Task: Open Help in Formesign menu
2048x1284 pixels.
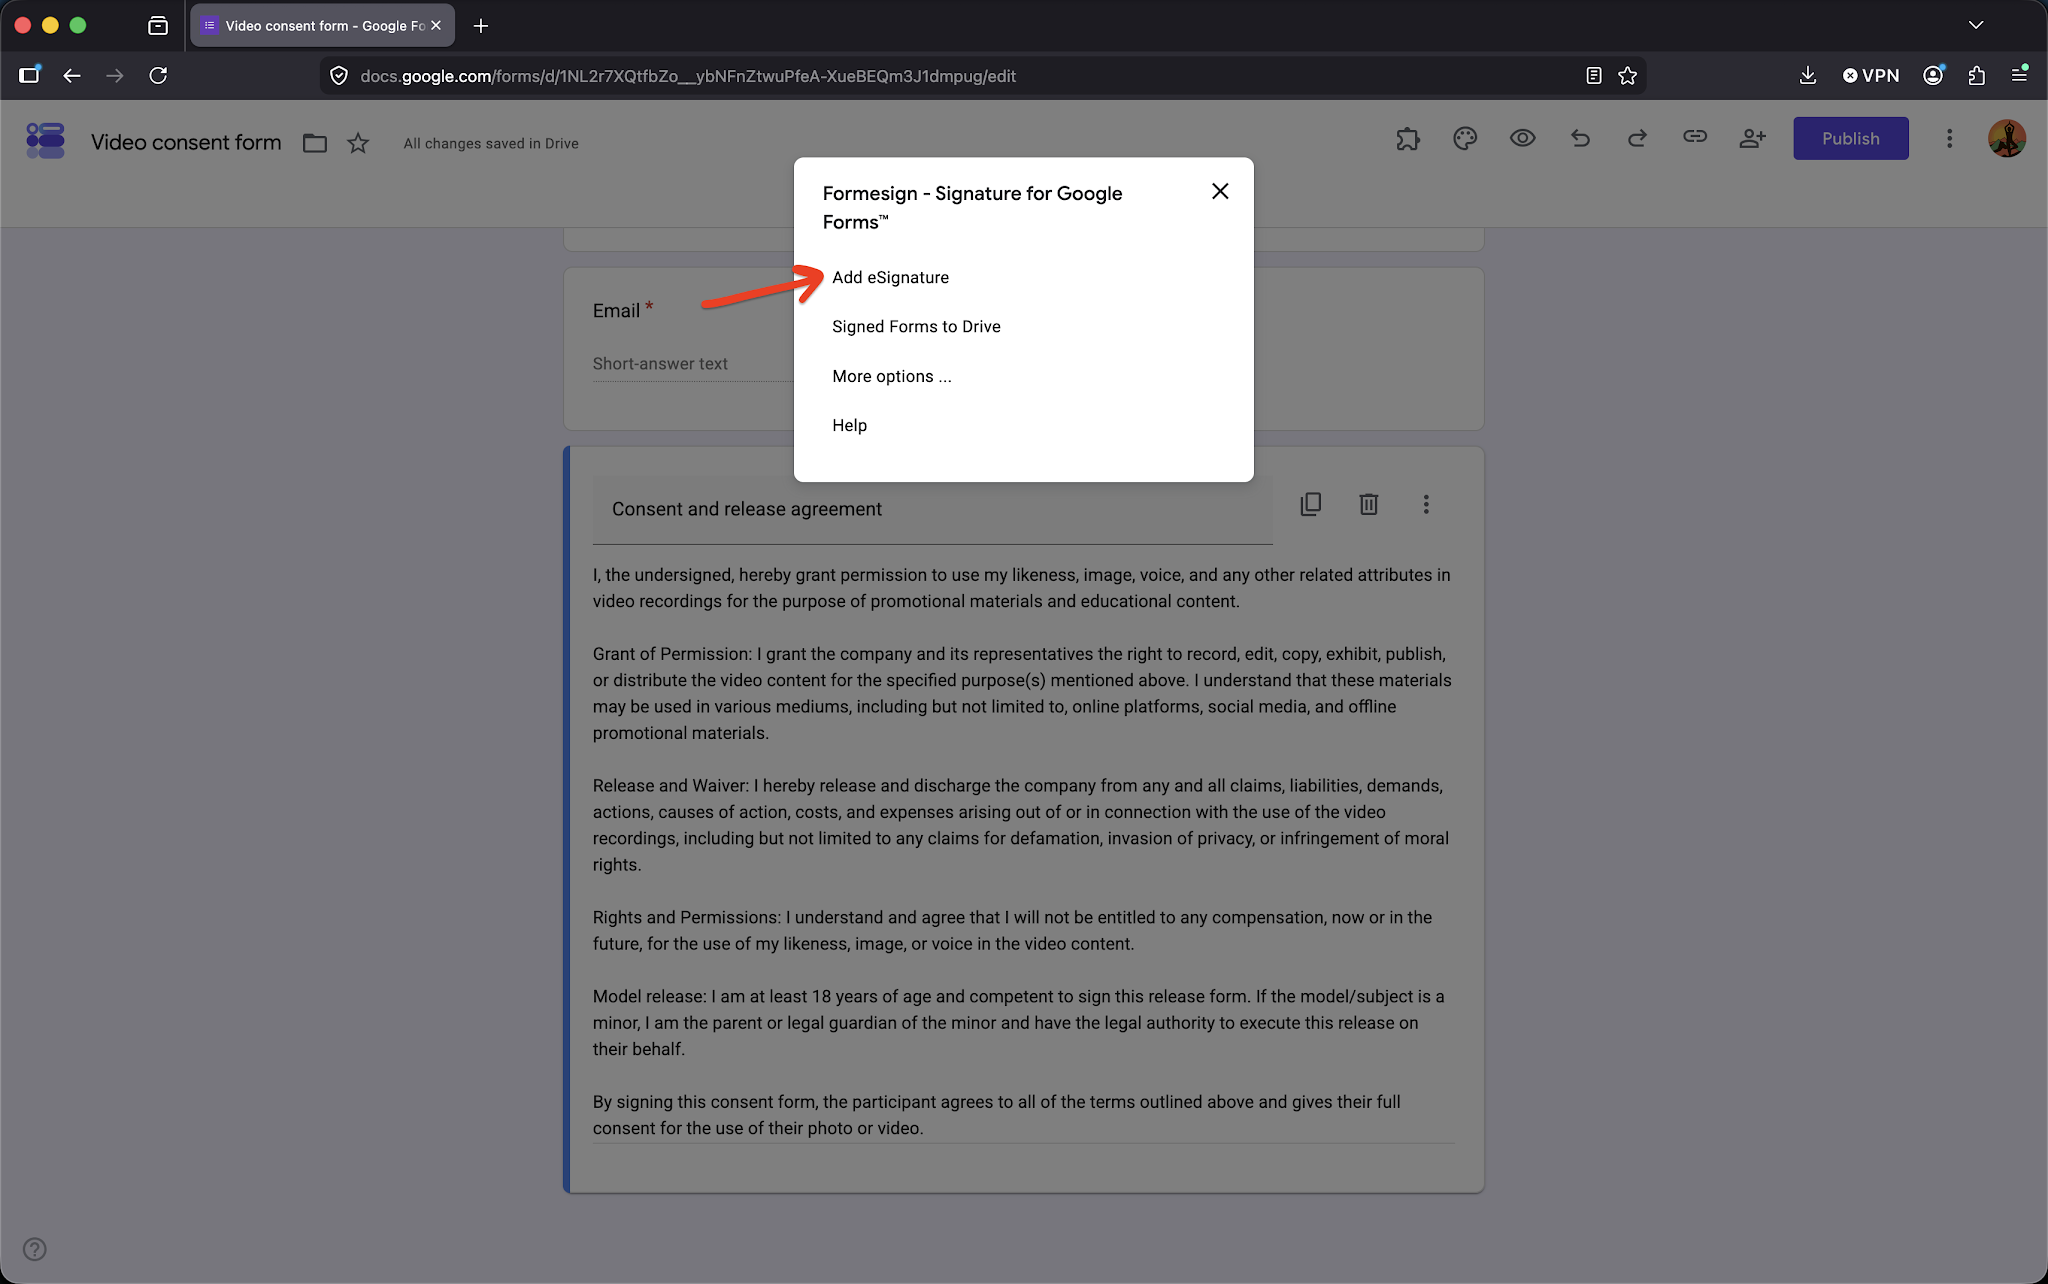Action: point(849,426)
